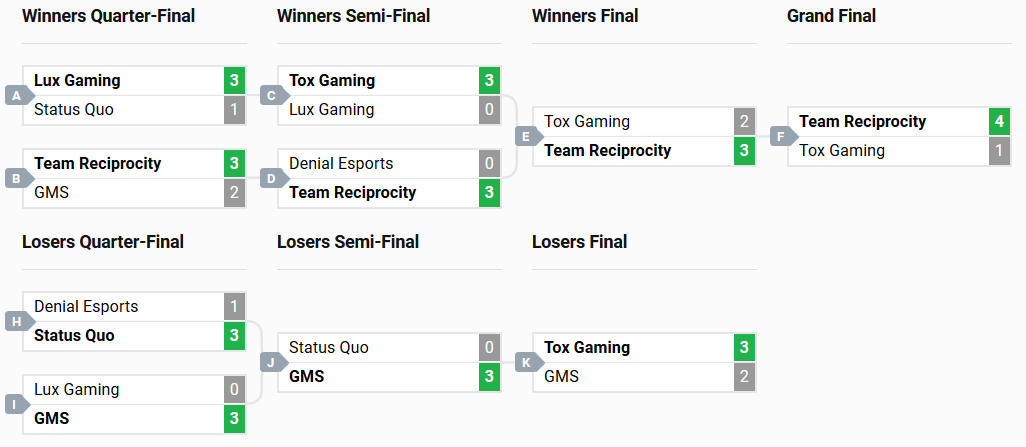Click Tox Gaming in Losers Final
This screenshot has width=1026, height=447.
(587, 347)
